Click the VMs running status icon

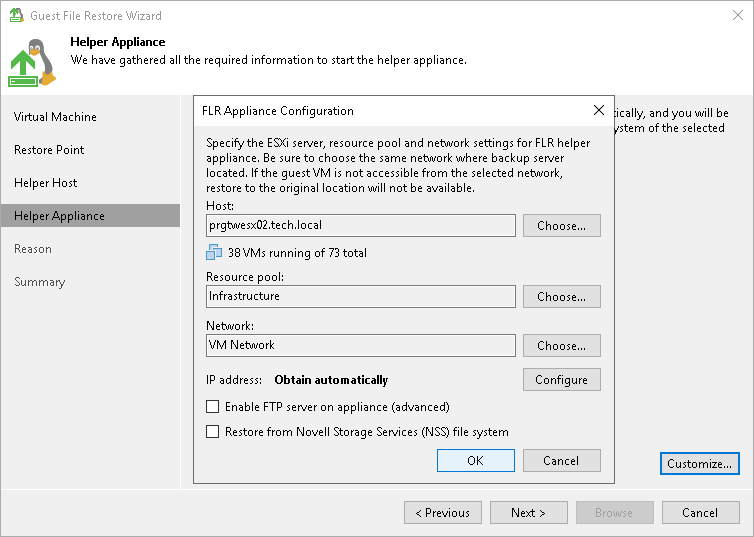click(x=214, y=252)
